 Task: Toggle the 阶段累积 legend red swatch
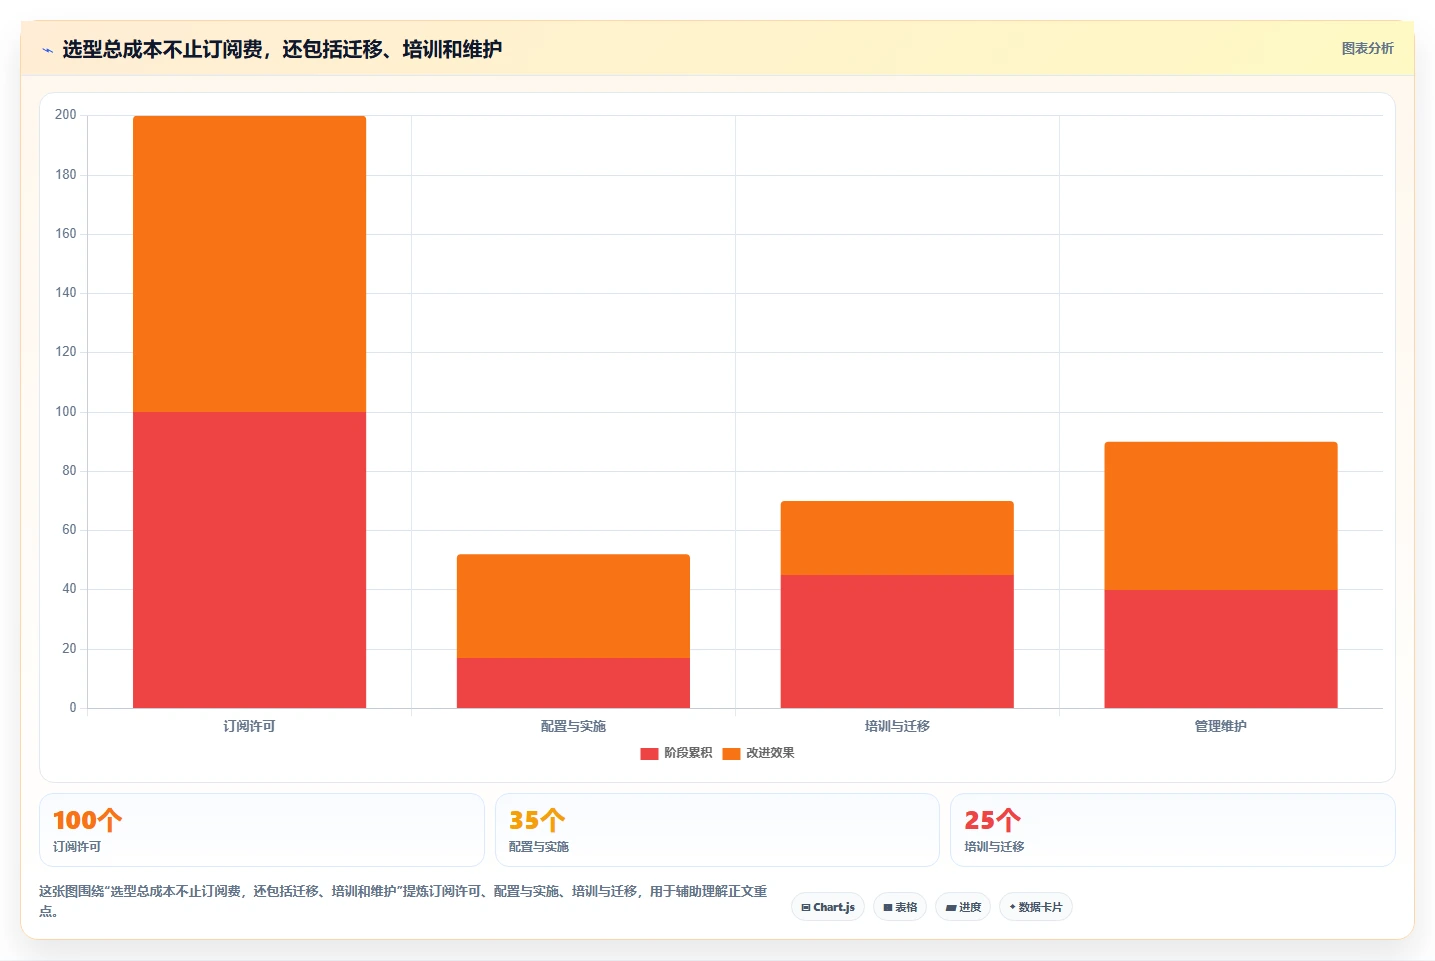pos(649,753)
